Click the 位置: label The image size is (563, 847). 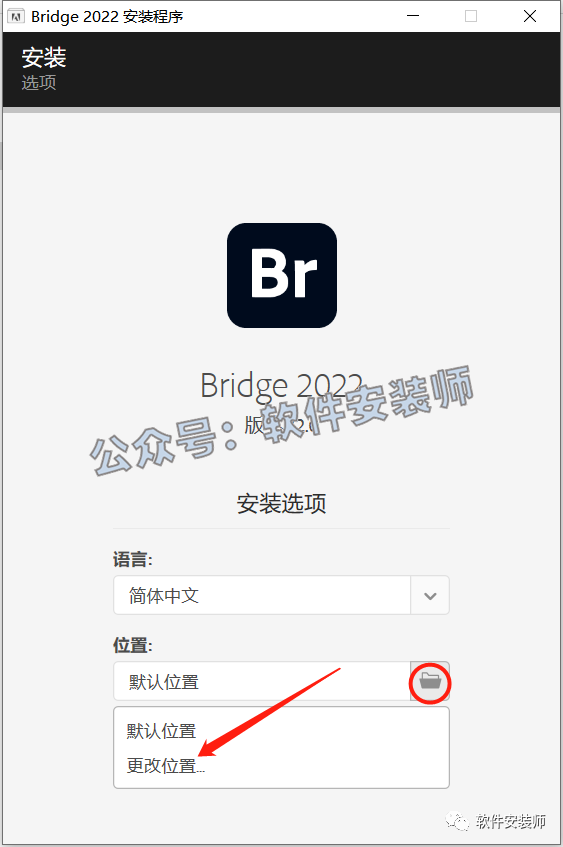[133, 645]
